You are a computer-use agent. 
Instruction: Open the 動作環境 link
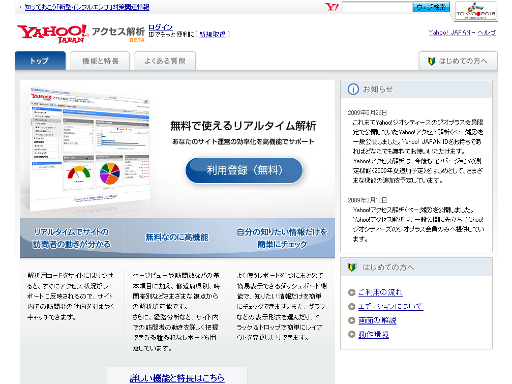click(x=373, y=334)
